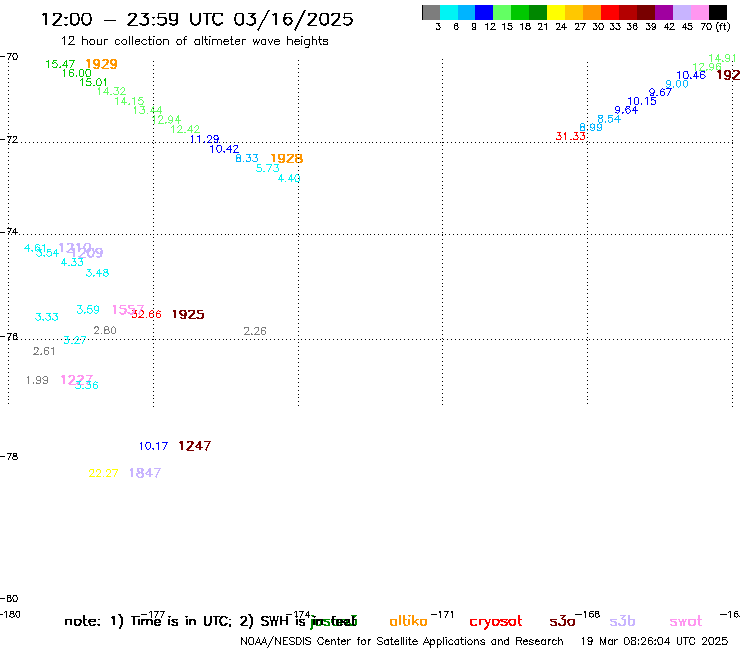
Task: Select the 3.48 wave height value
Action: point(97,273)
